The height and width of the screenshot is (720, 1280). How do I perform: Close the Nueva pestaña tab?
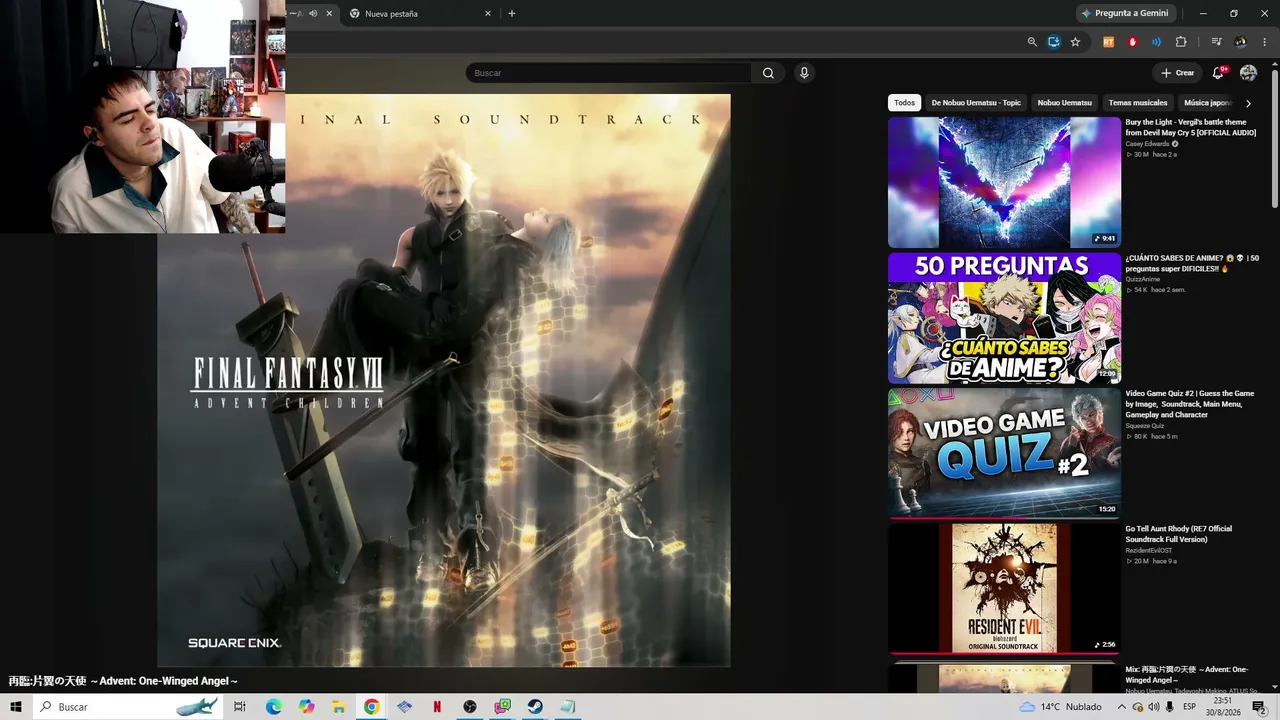[x=488, y=14]
